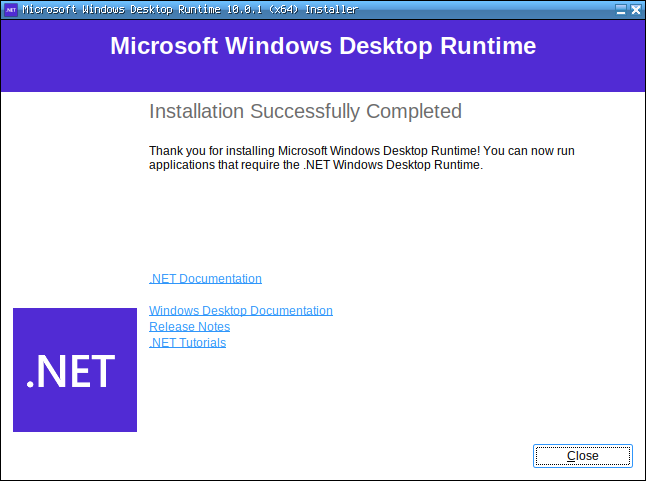The image size is (646, 481).
Task: Click "(x64)" in the window title
Action: [x=281, y=9]
